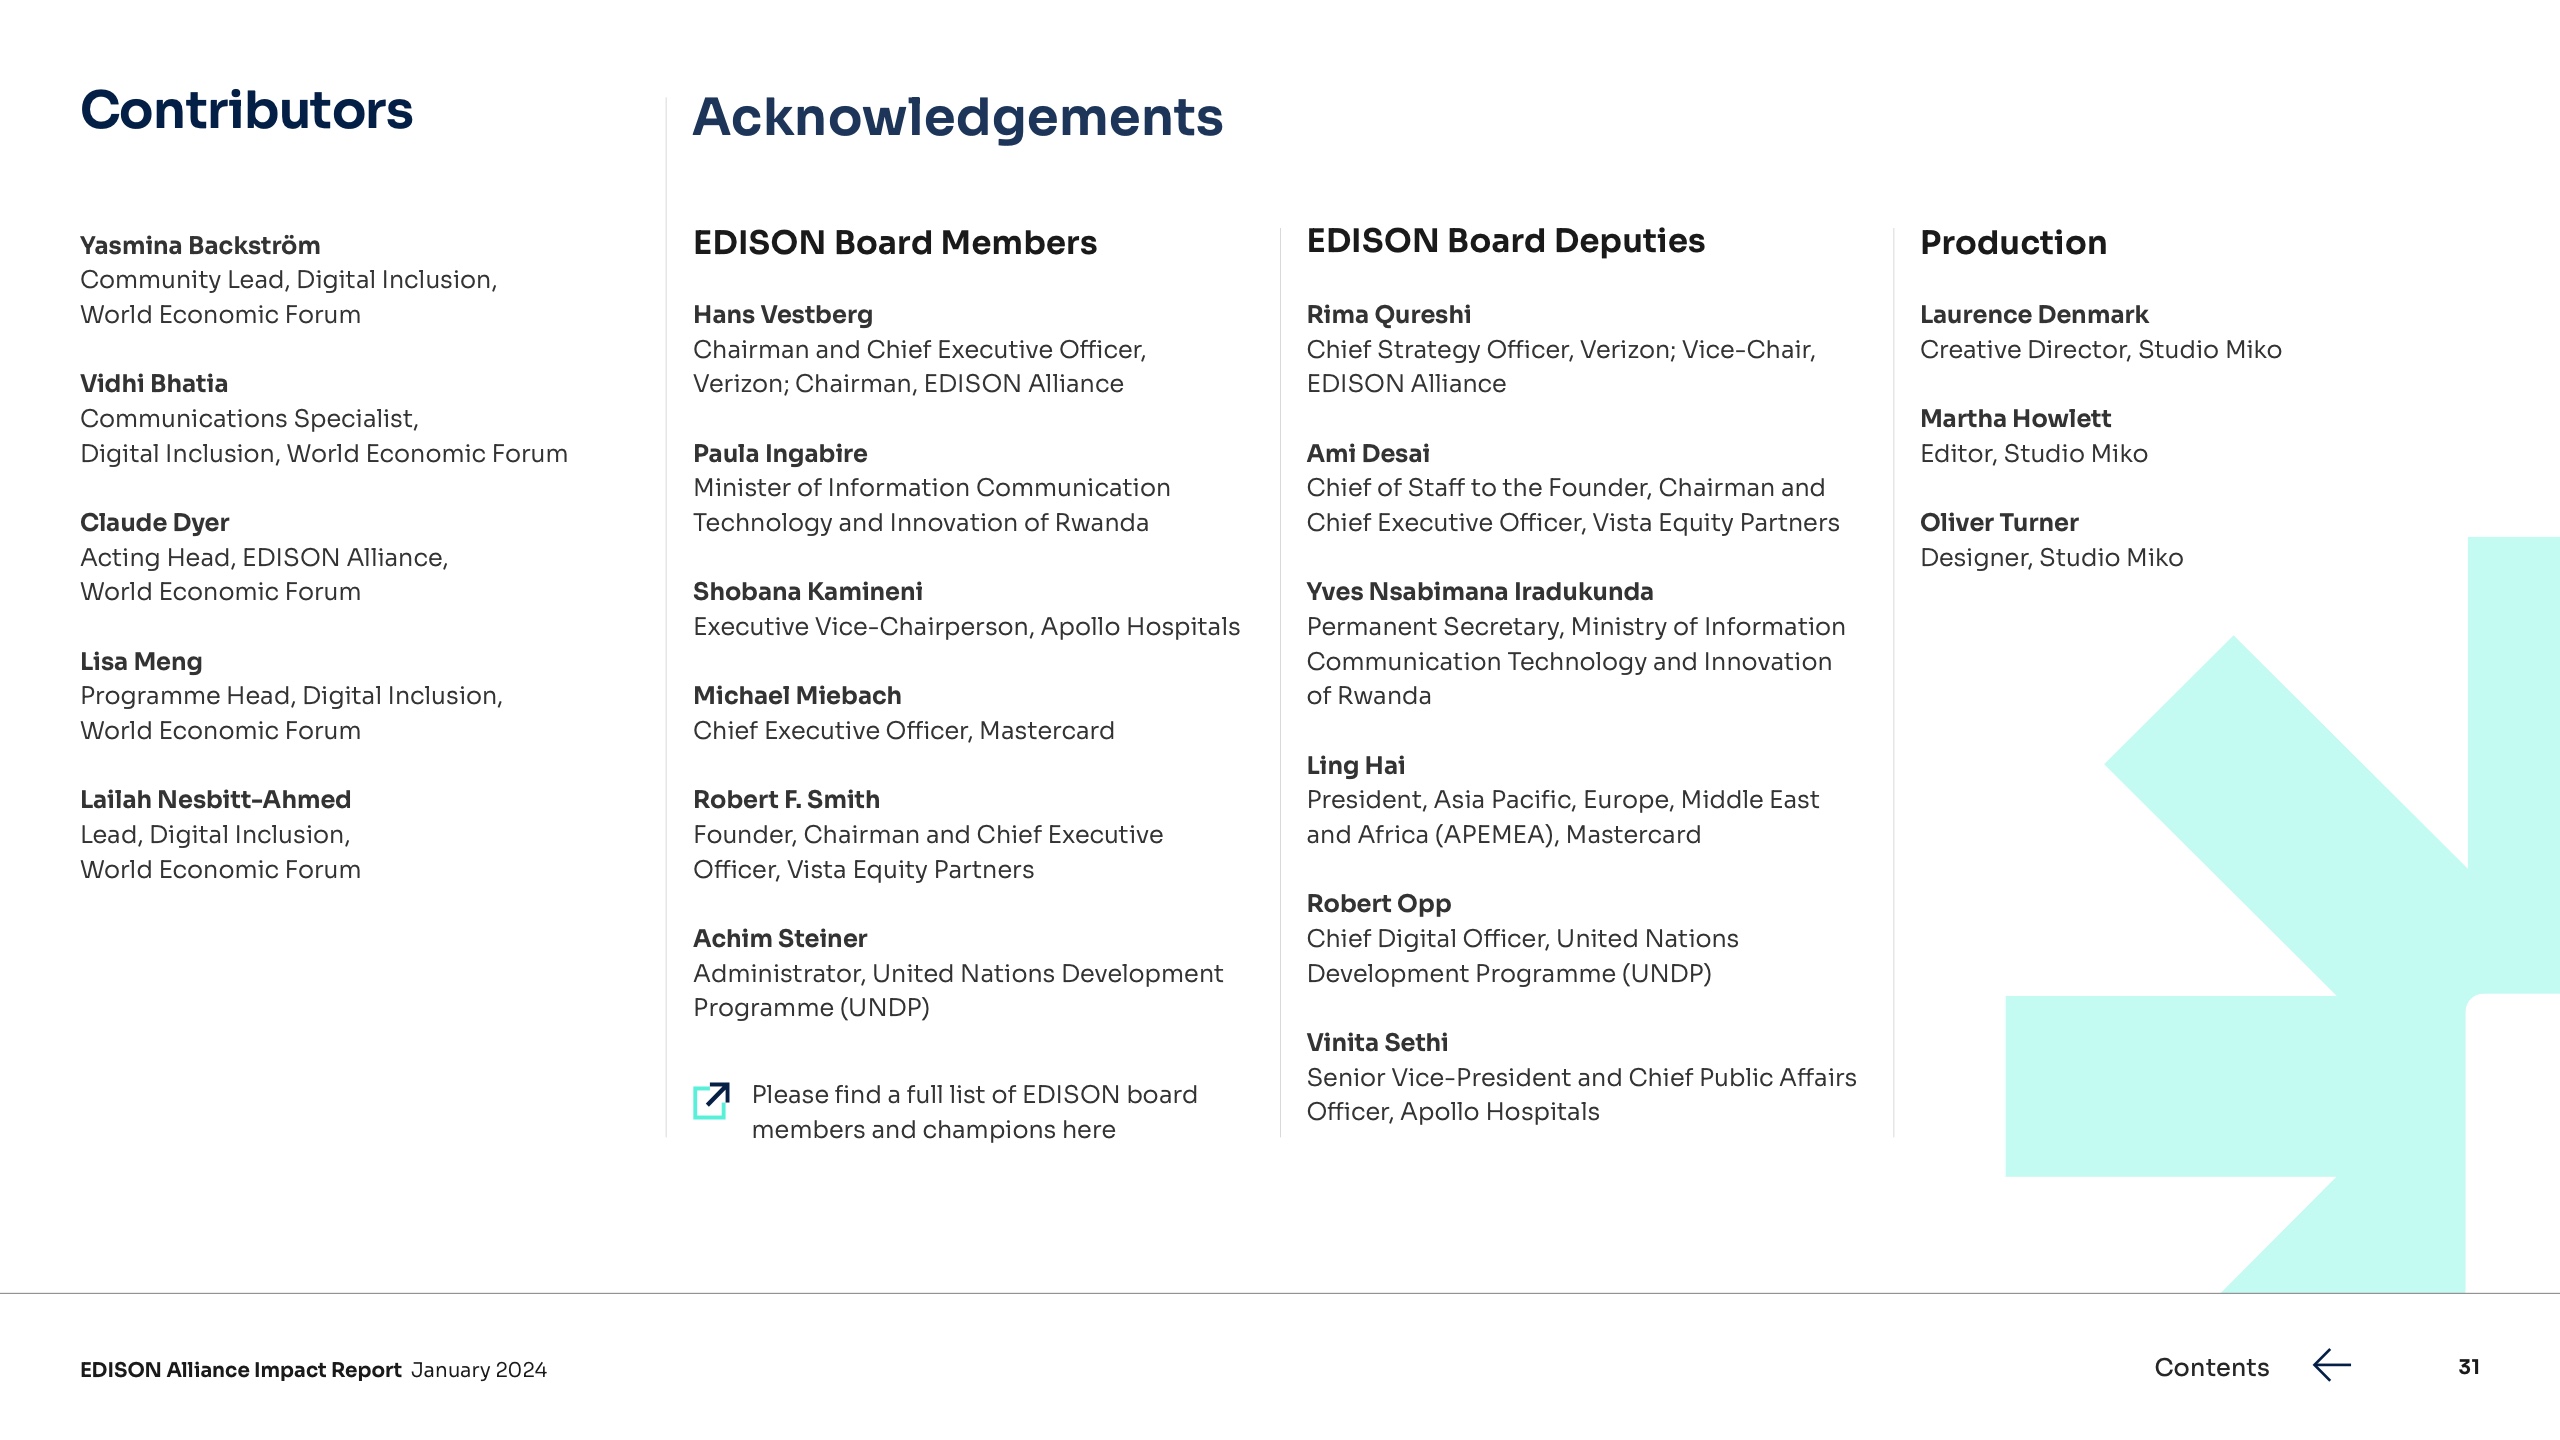Click the name Yasmina Backström
2560x1440 pixels.
pyautogui.click(x=200, y=246)
